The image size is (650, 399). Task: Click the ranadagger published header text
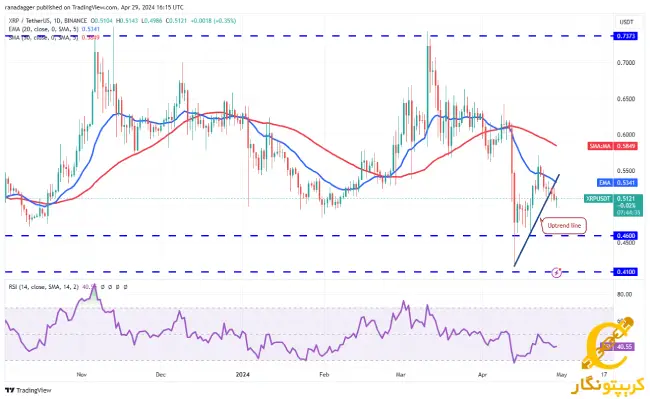click(x=95, y=7)
